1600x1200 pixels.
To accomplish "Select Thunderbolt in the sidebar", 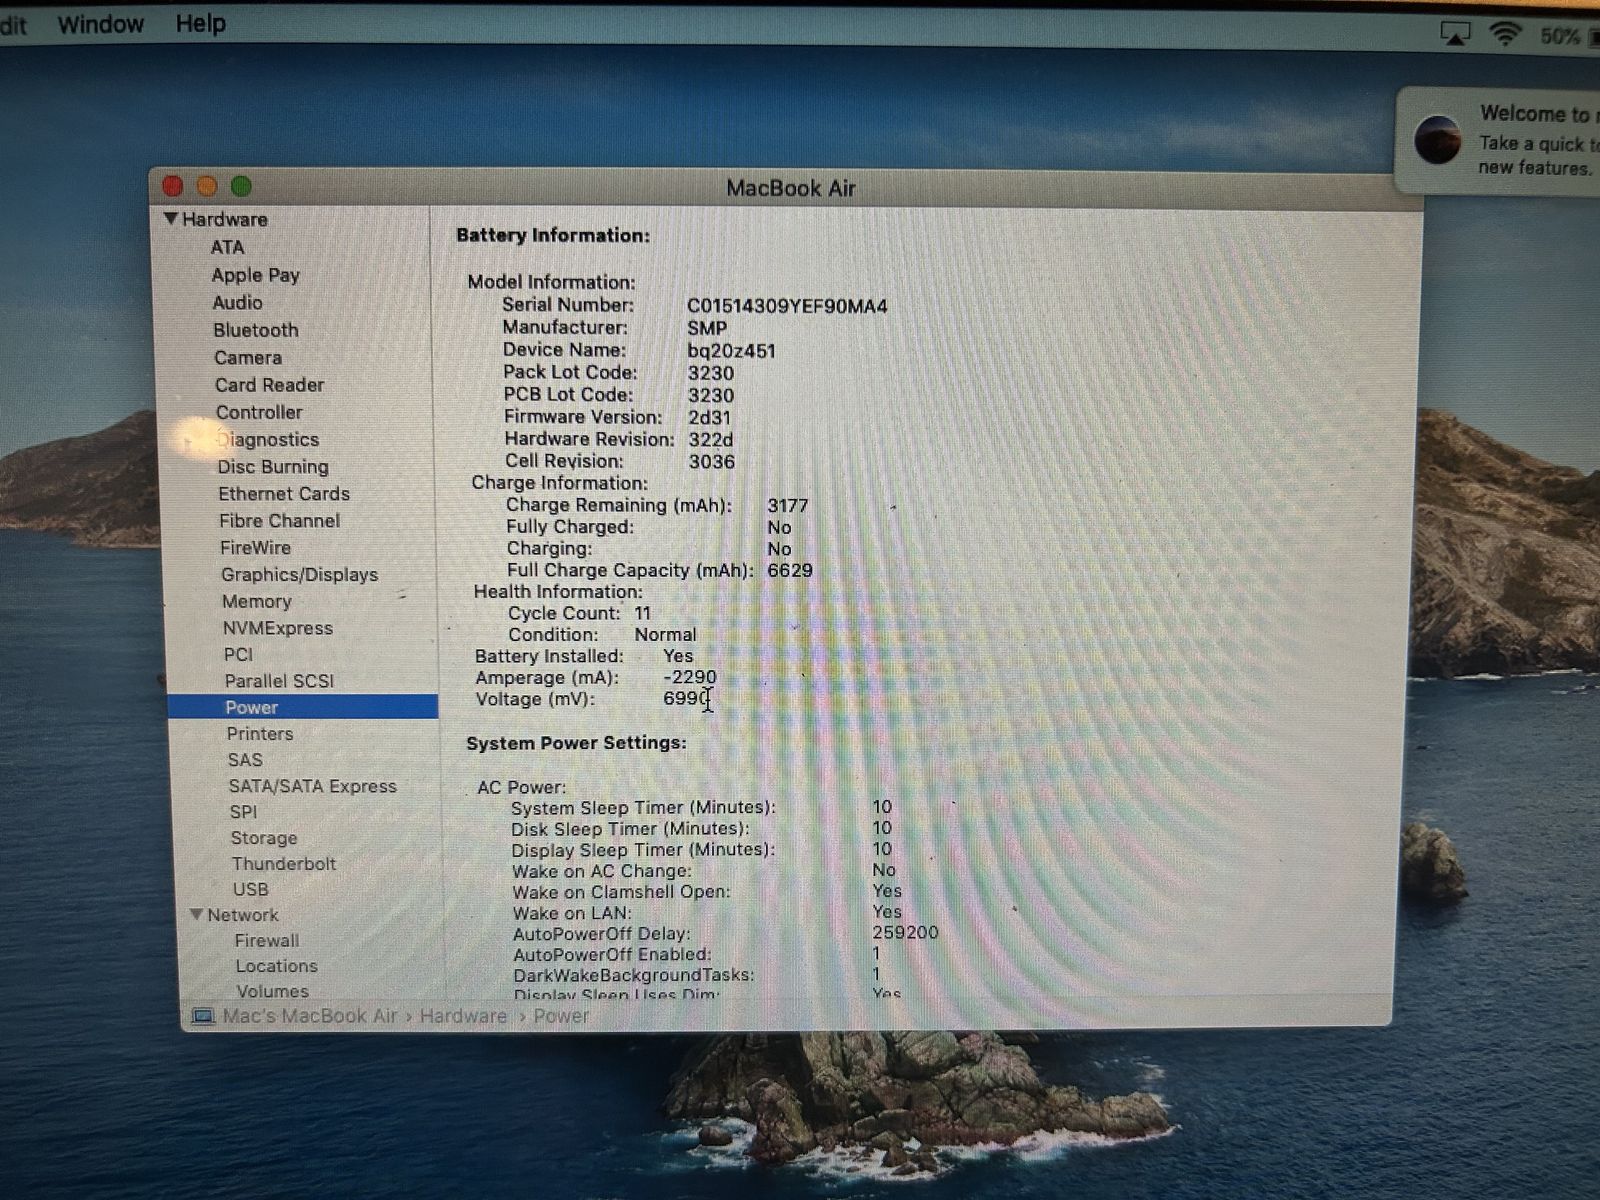I will (x=283, y=863).
